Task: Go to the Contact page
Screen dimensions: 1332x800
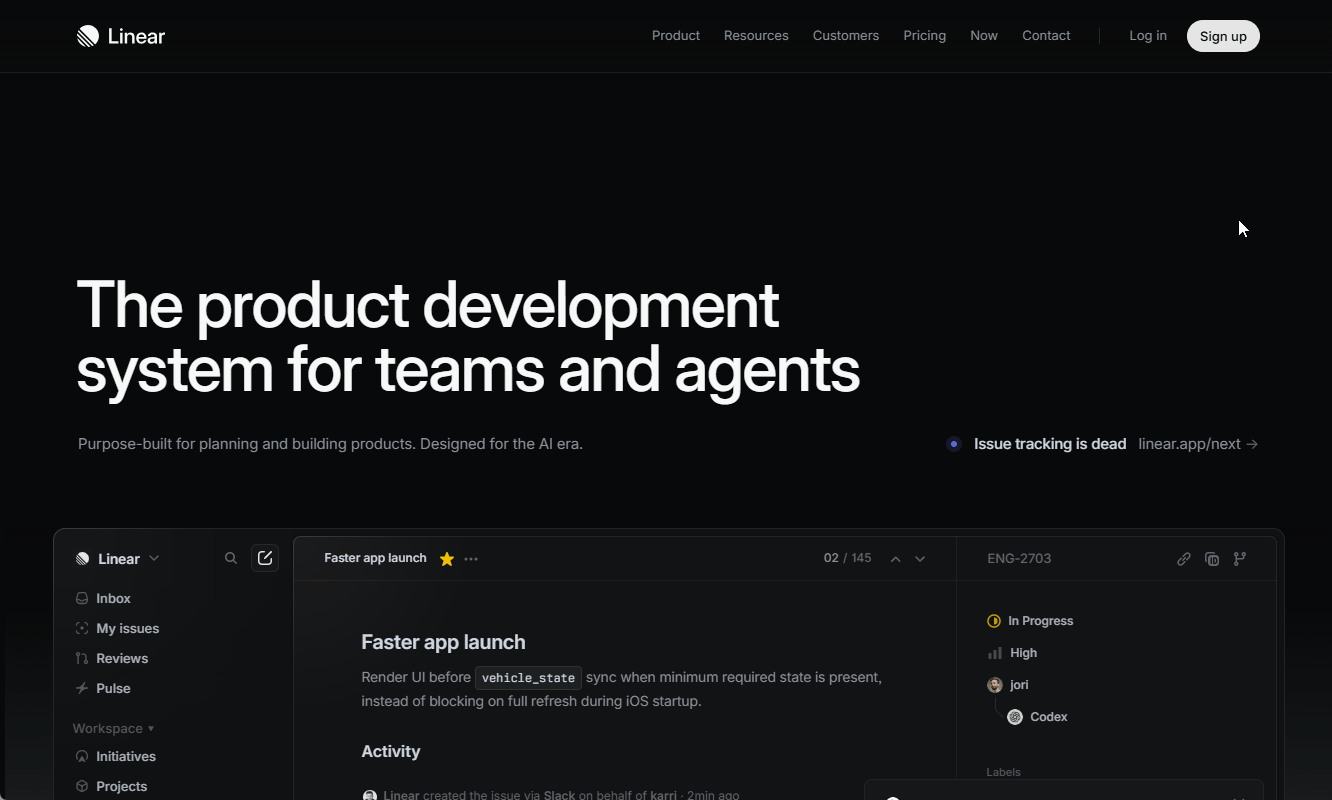Action: tap(1046, 36)
